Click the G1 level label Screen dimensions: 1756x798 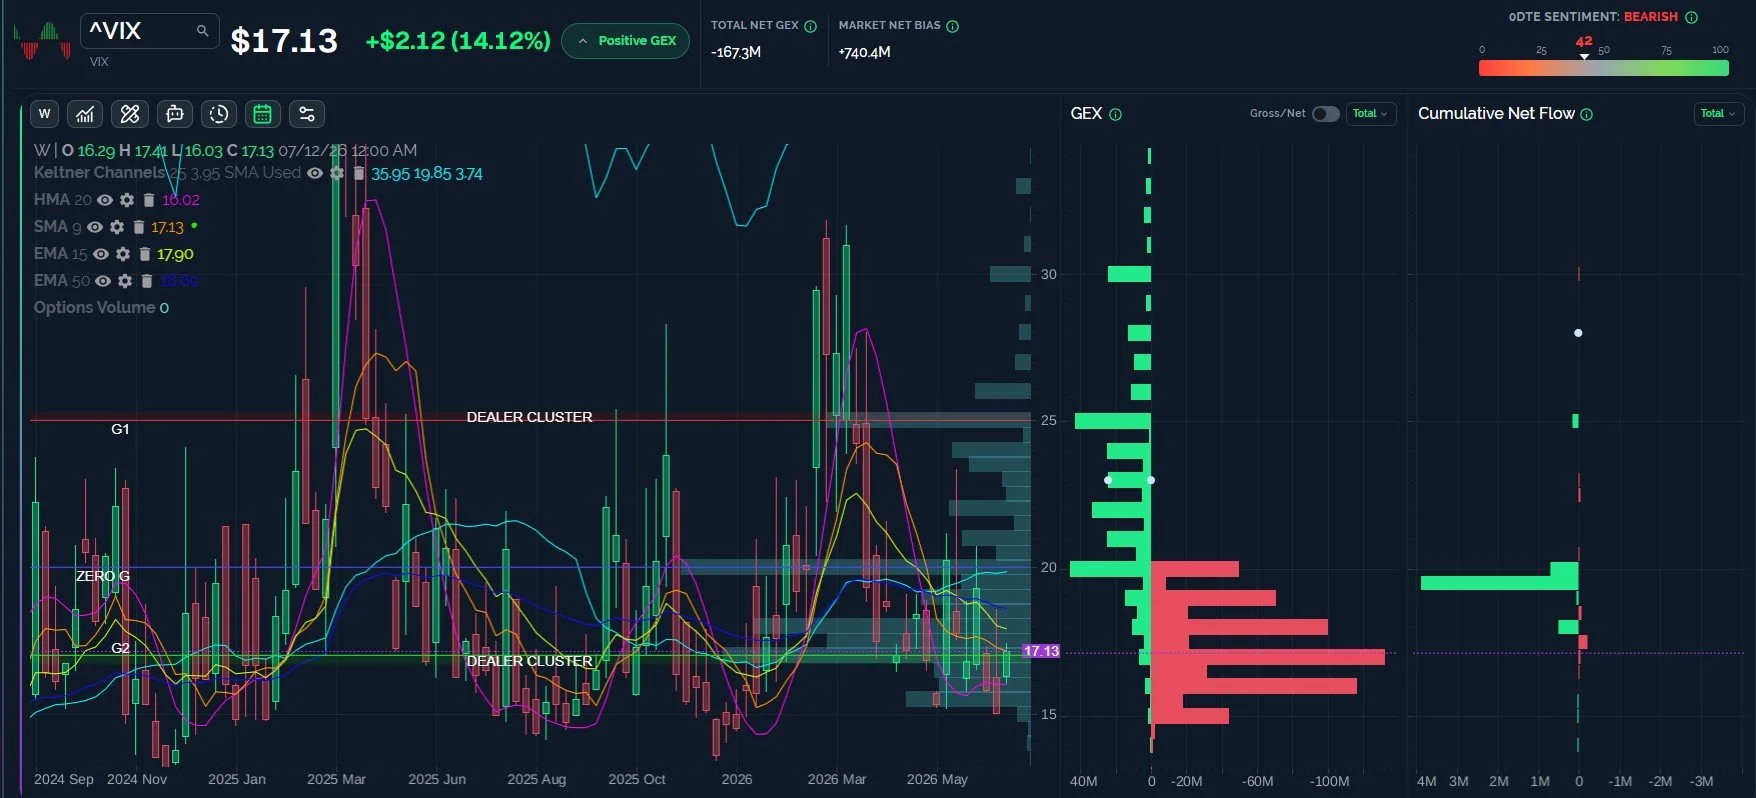click(x=120, y=429)
